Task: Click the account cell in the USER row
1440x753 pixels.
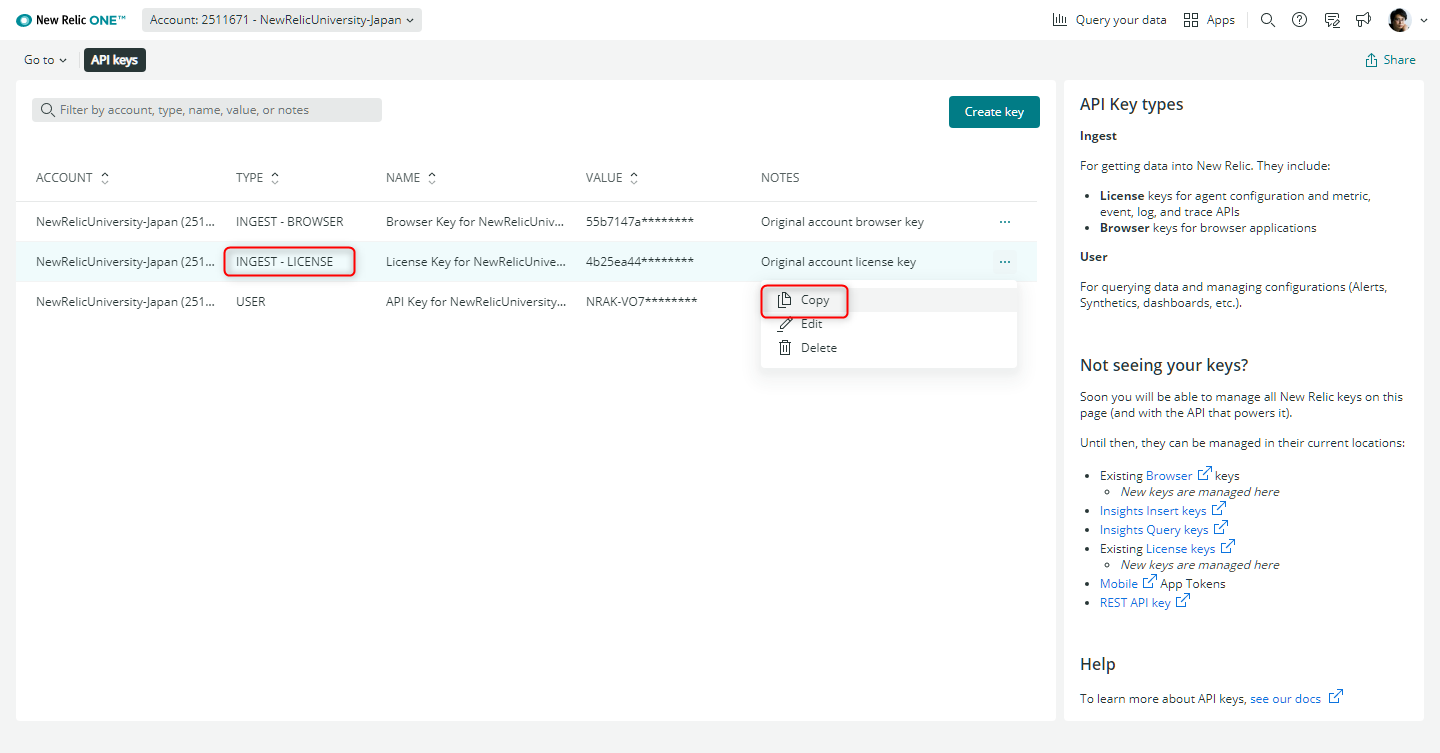Action: 126,302
